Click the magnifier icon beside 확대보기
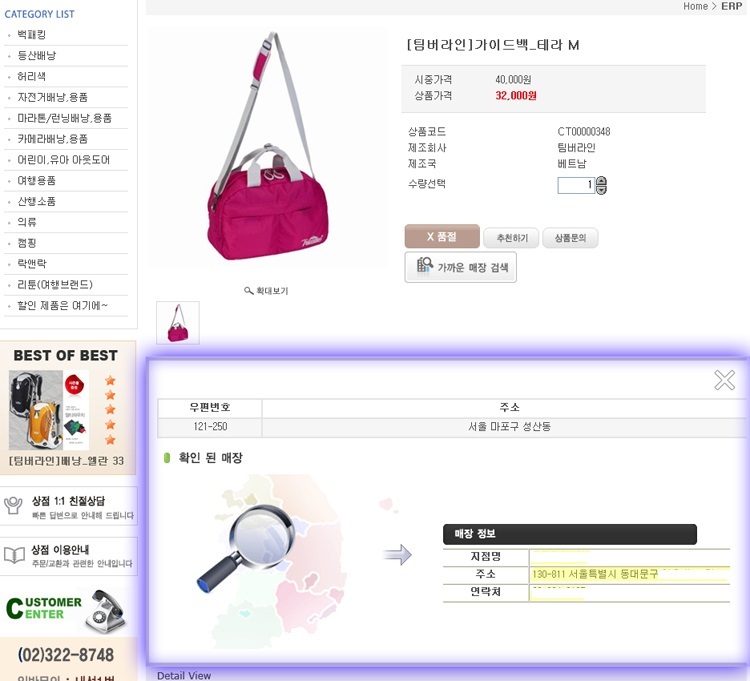The height and width of the screenshot is (681, 750). point(248,291)
